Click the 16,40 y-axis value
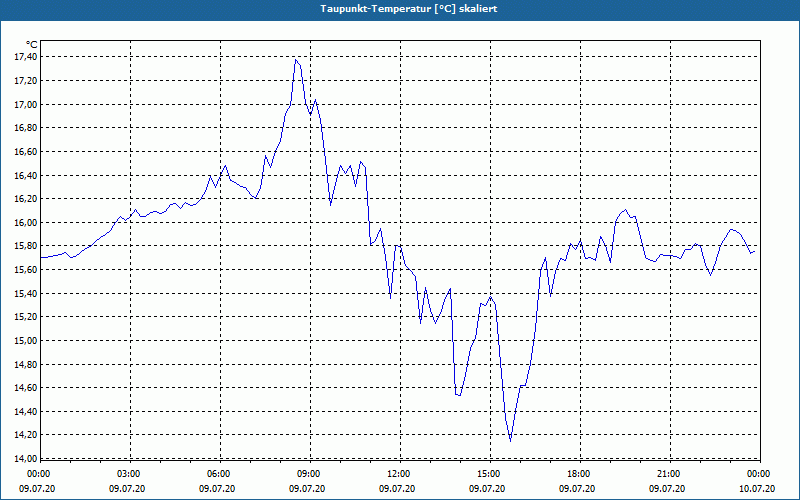This screenshot has height=500, width=800. point(26,176)
